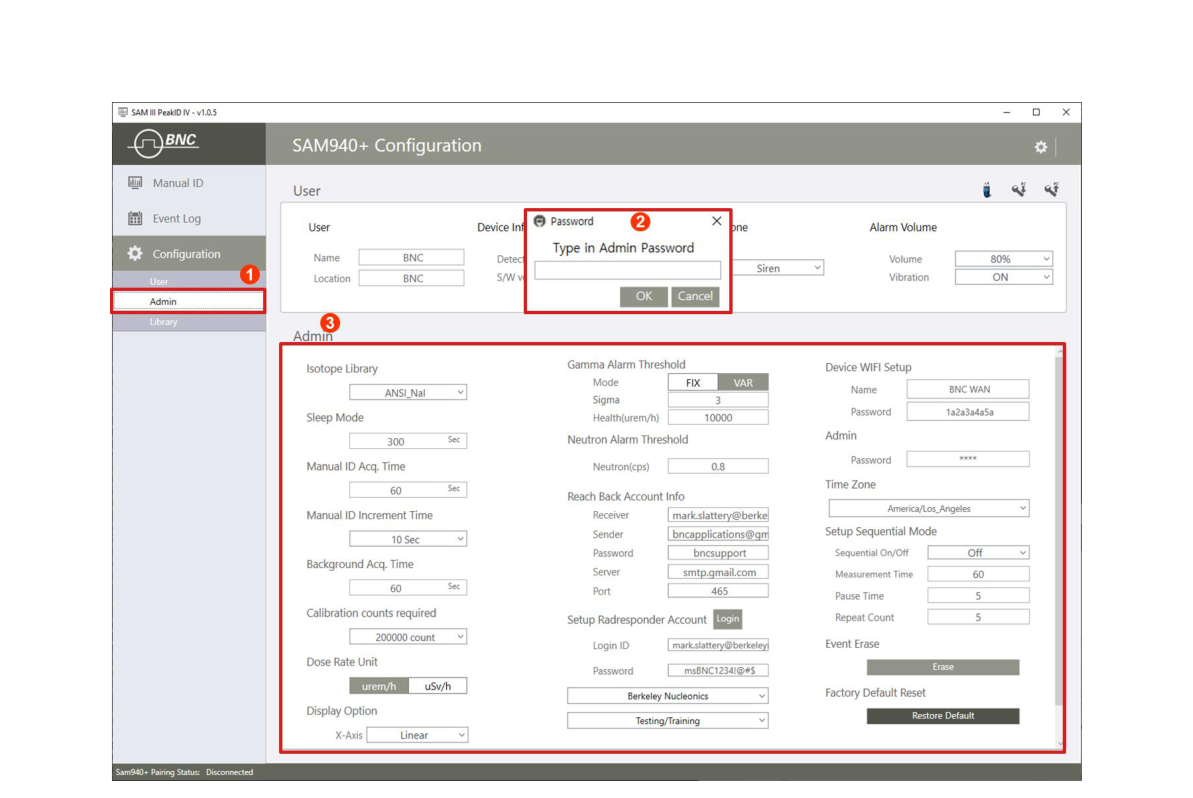Select urem/h dose rate unit
Image resolution: width=1193 pixels, height=798 pixels.
coord(379,685)
